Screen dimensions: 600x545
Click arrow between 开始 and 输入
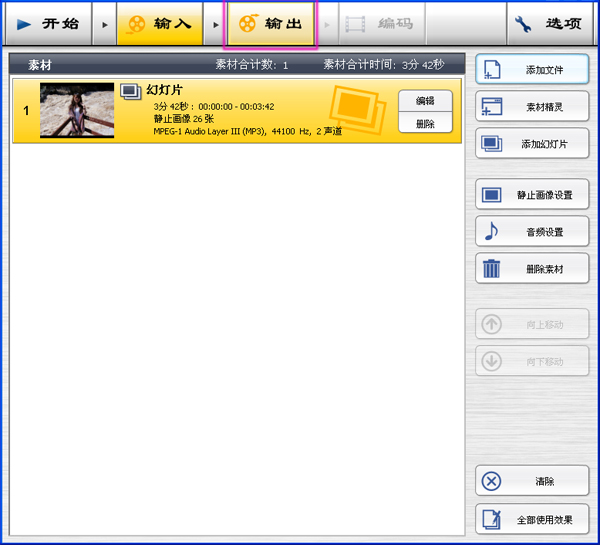pyautogui.click(x=104, y=25)
